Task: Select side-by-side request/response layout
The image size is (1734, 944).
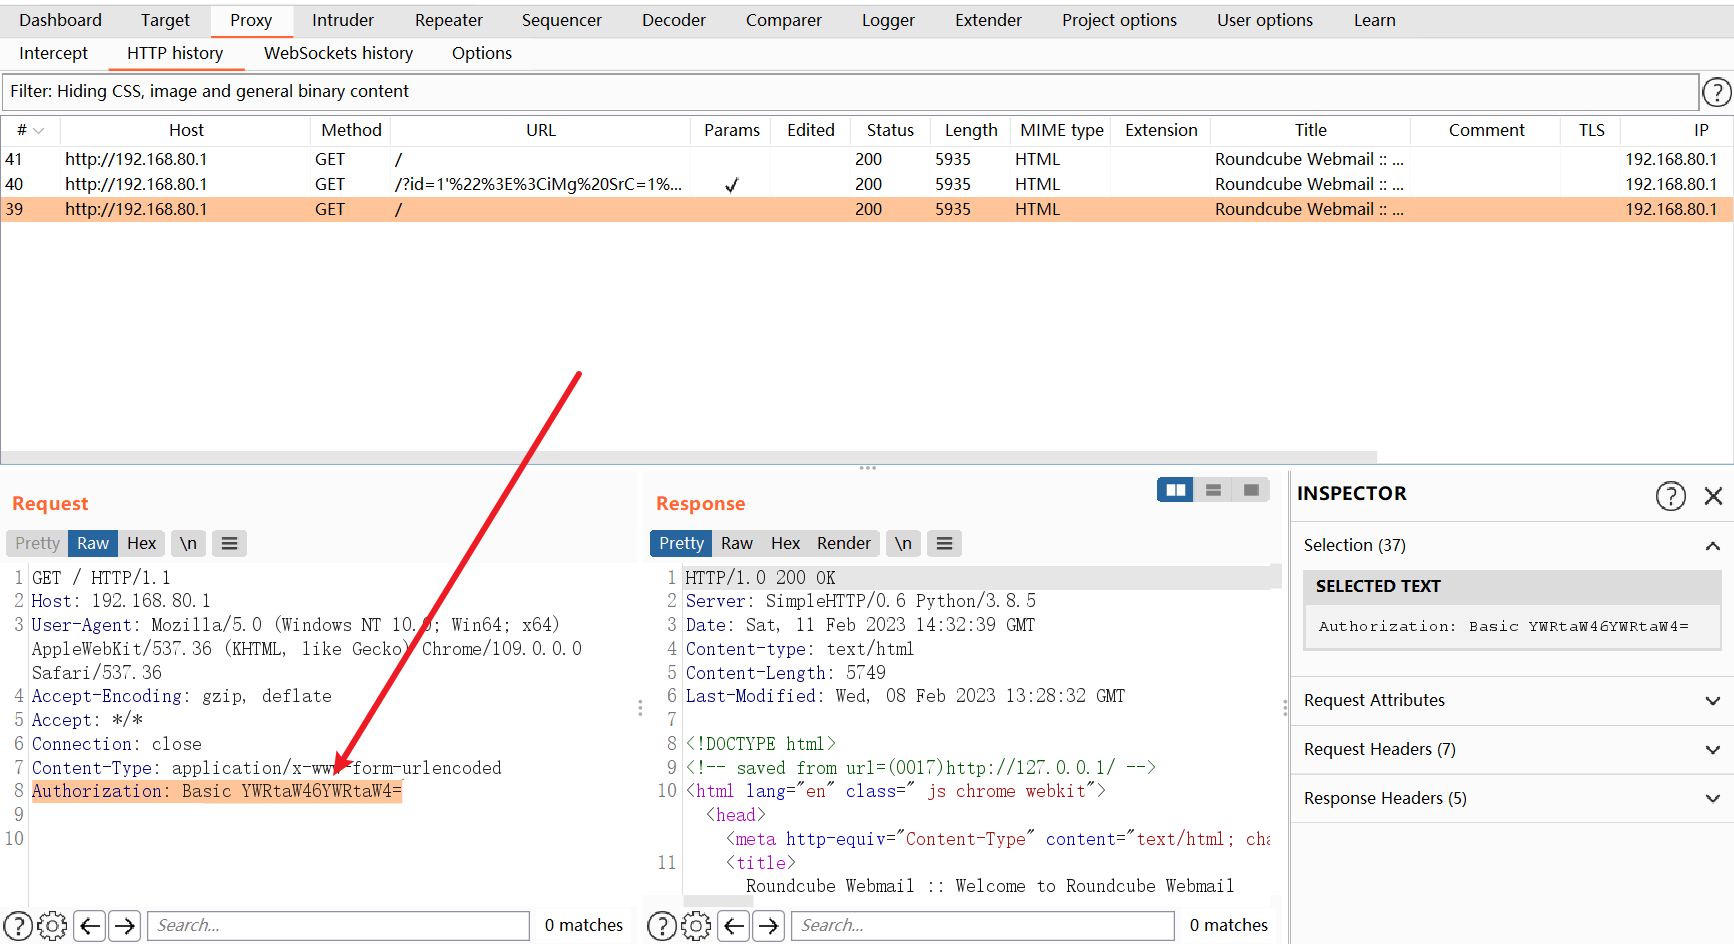Action: coord(1175,490)
